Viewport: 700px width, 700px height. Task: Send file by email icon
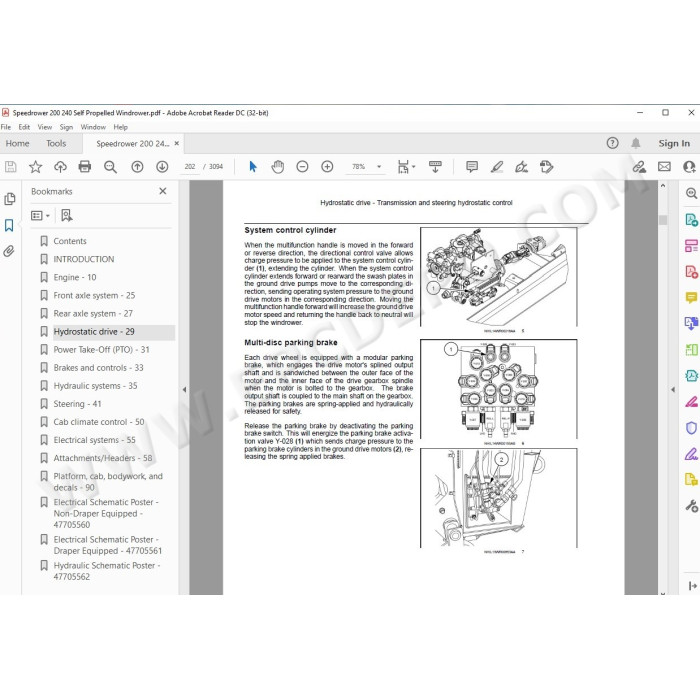664,167
